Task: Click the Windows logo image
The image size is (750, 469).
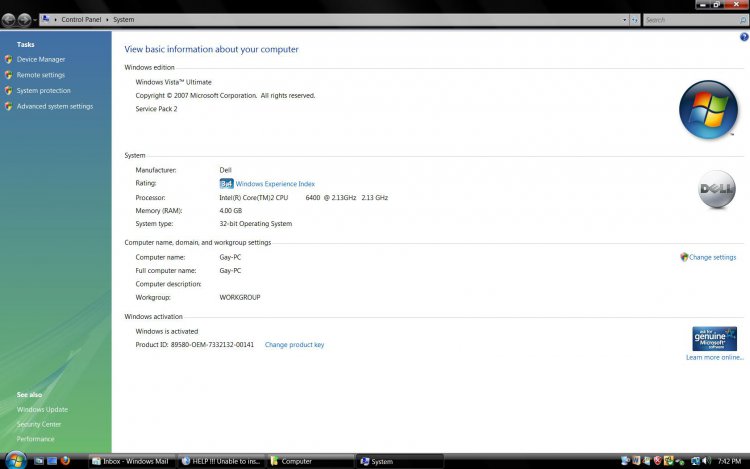Action: (708, 109)
